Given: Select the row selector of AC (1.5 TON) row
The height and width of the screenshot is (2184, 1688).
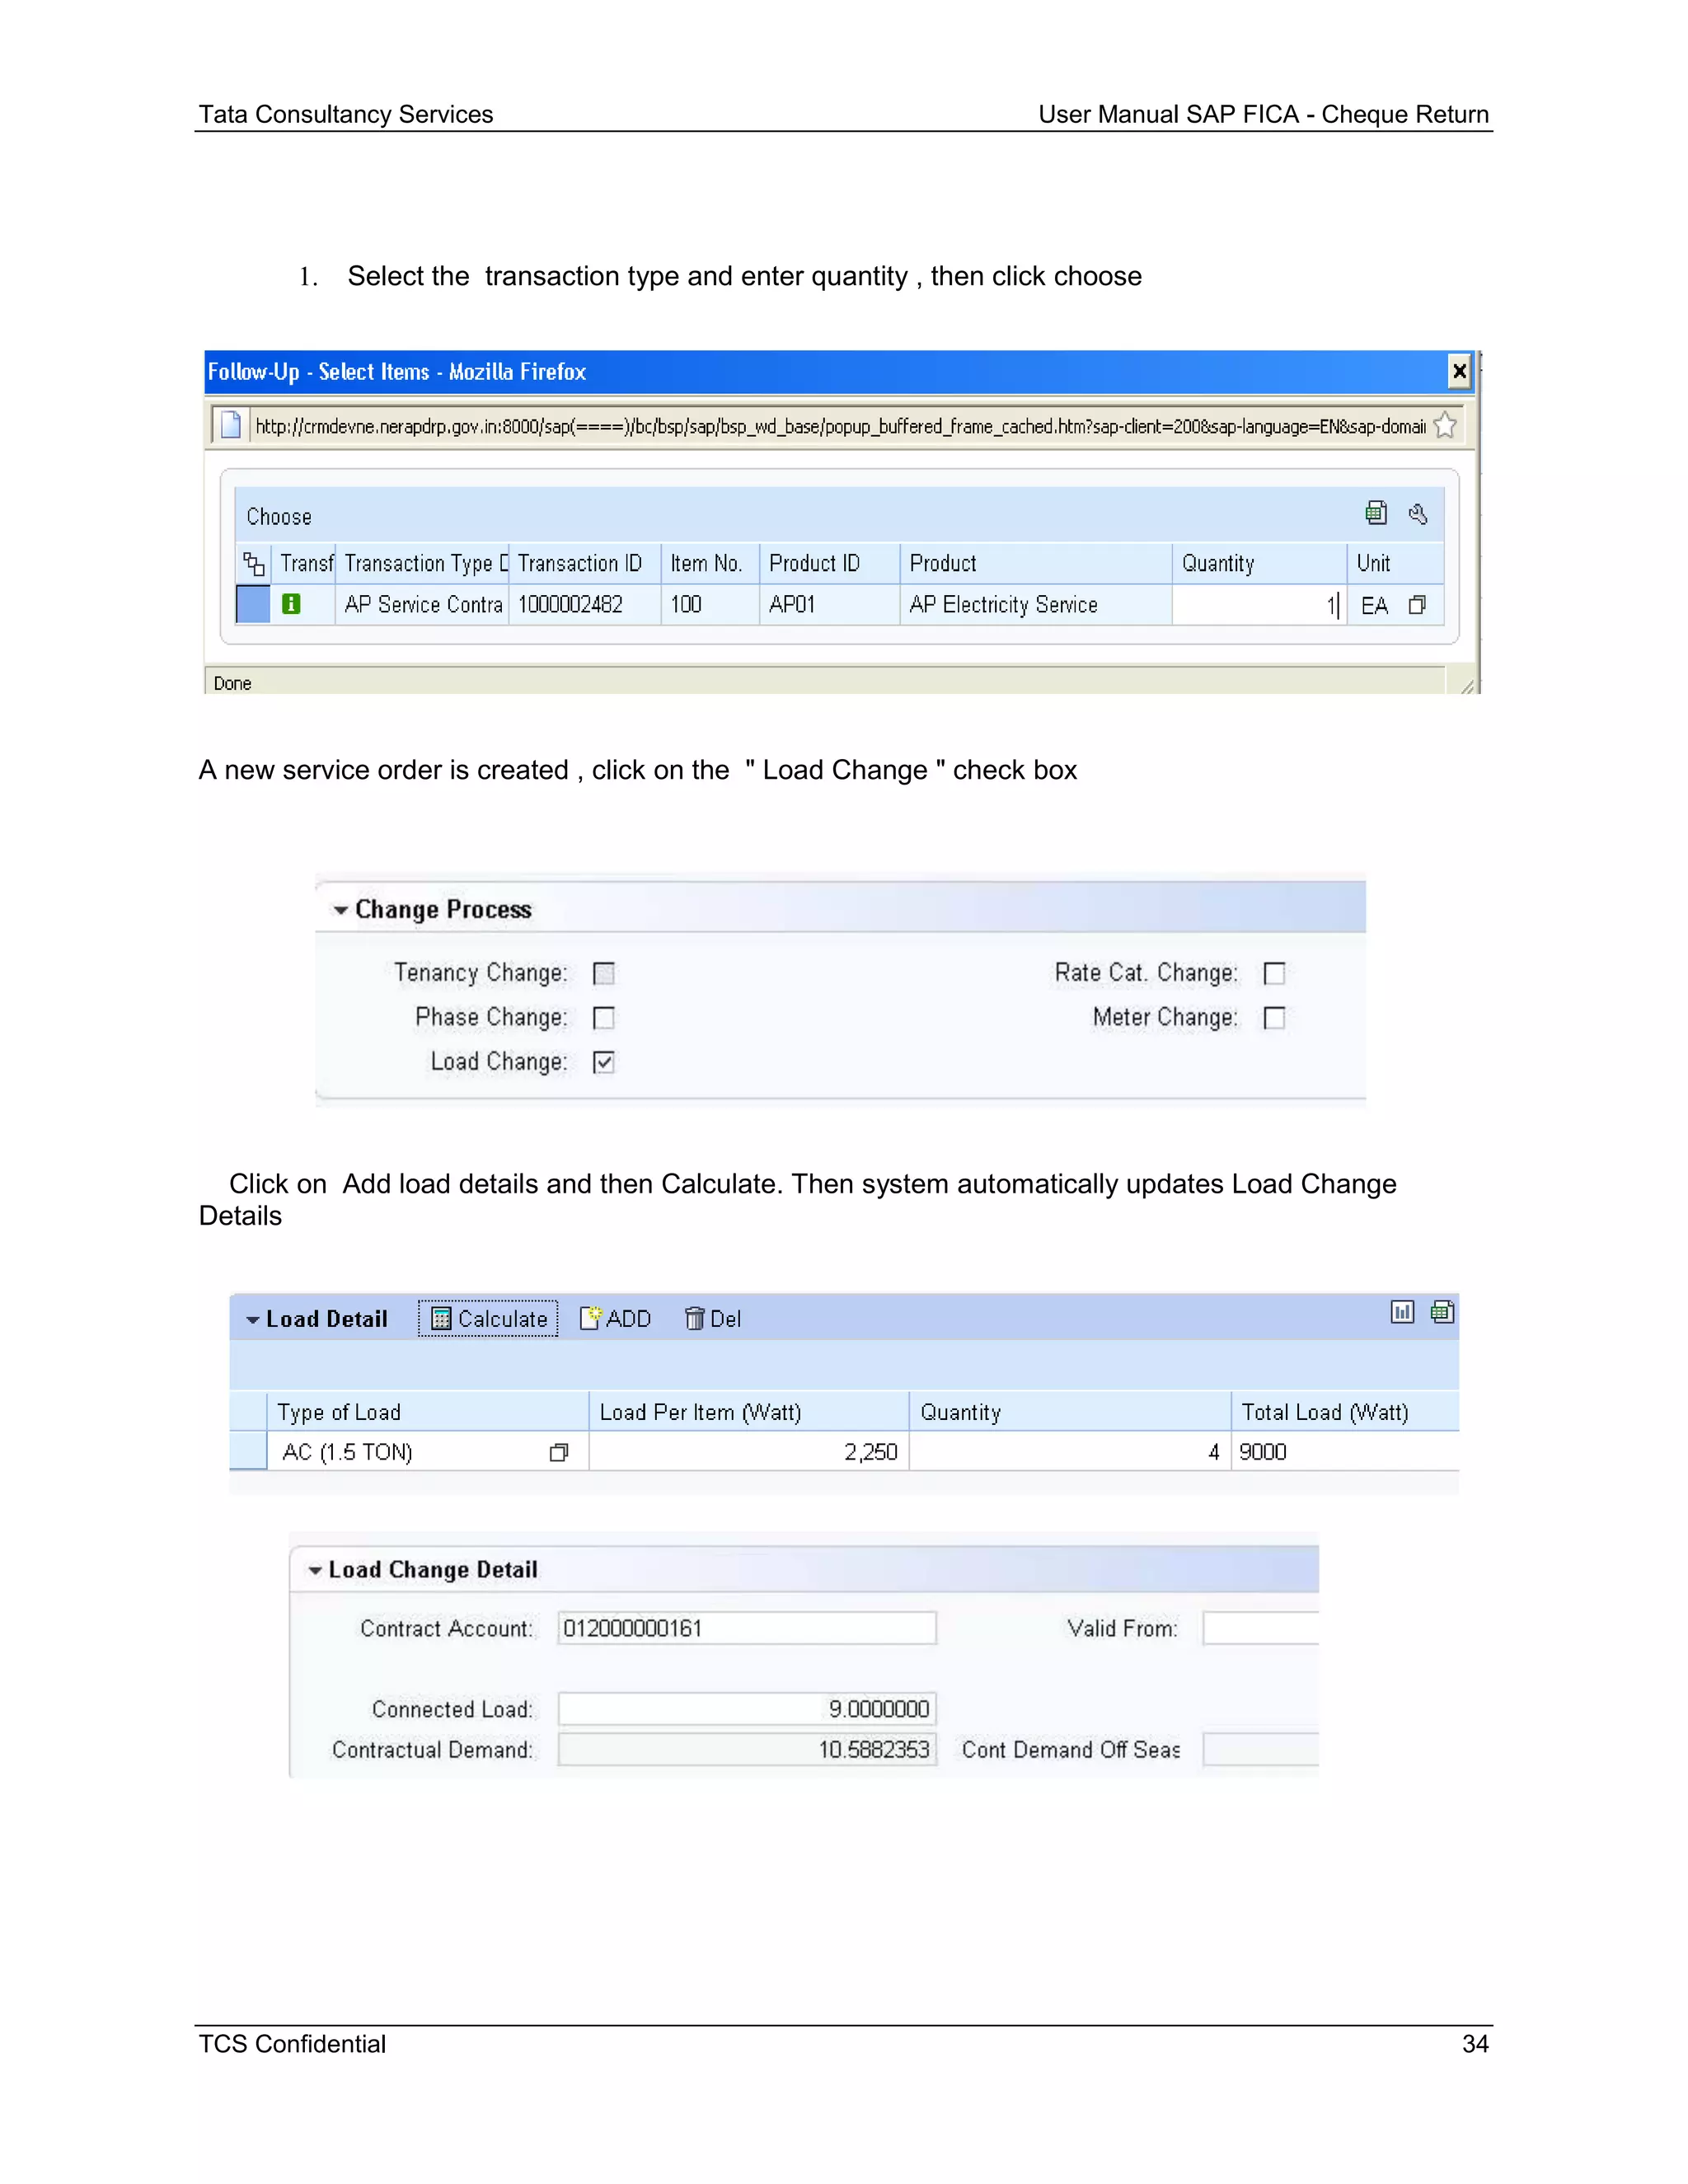Looking at the screenshot, I should click(x=248, y=1451).
